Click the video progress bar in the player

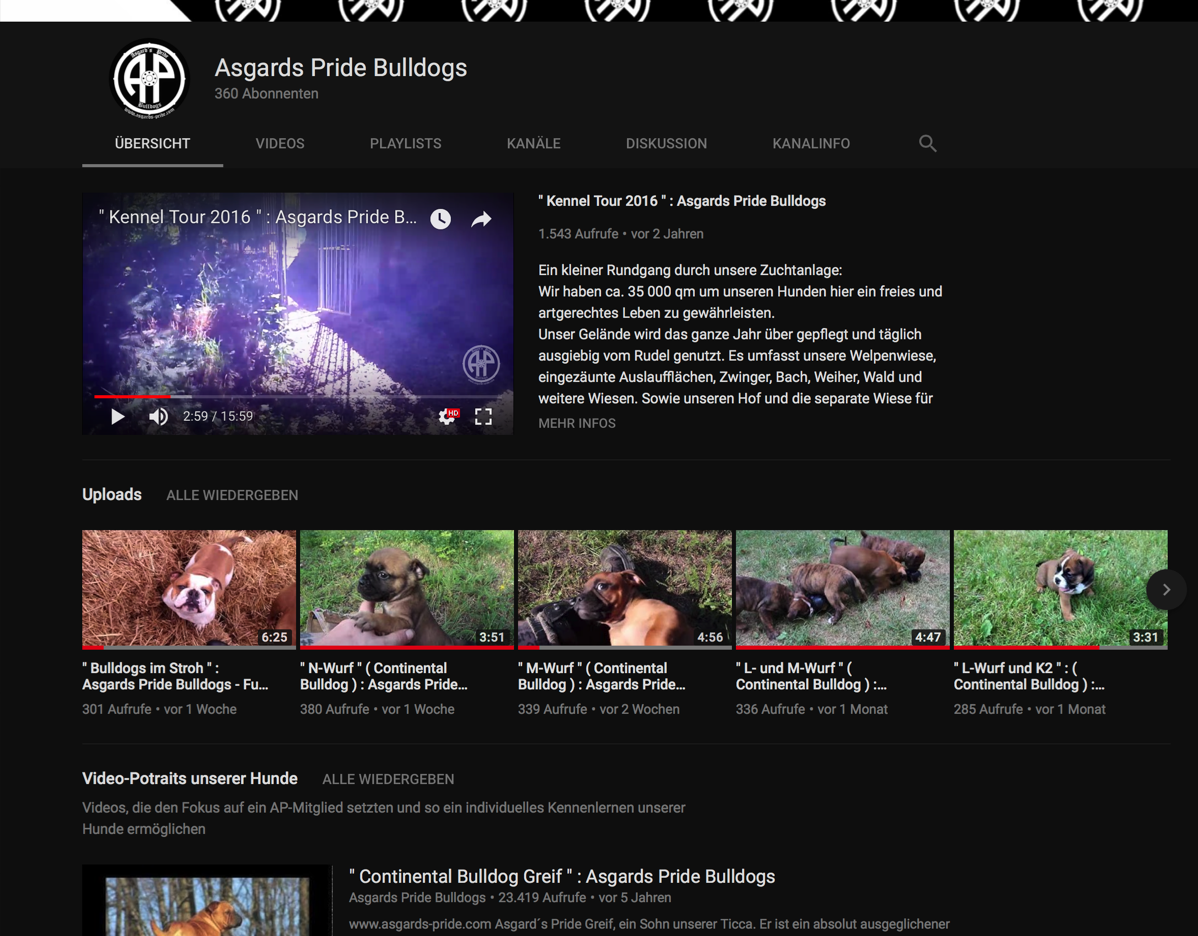click(297, 397)
